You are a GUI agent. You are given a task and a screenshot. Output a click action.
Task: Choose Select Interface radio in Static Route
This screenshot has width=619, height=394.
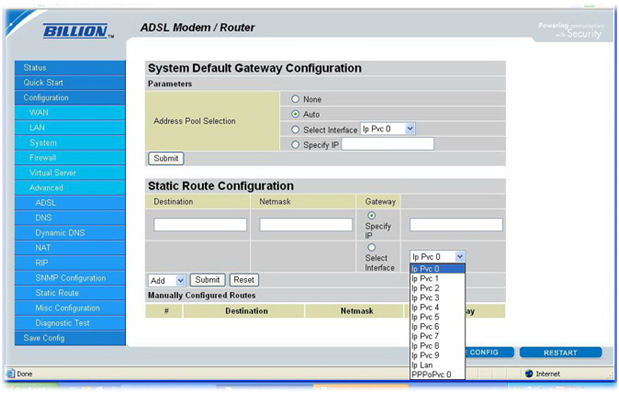pos(371,248)
